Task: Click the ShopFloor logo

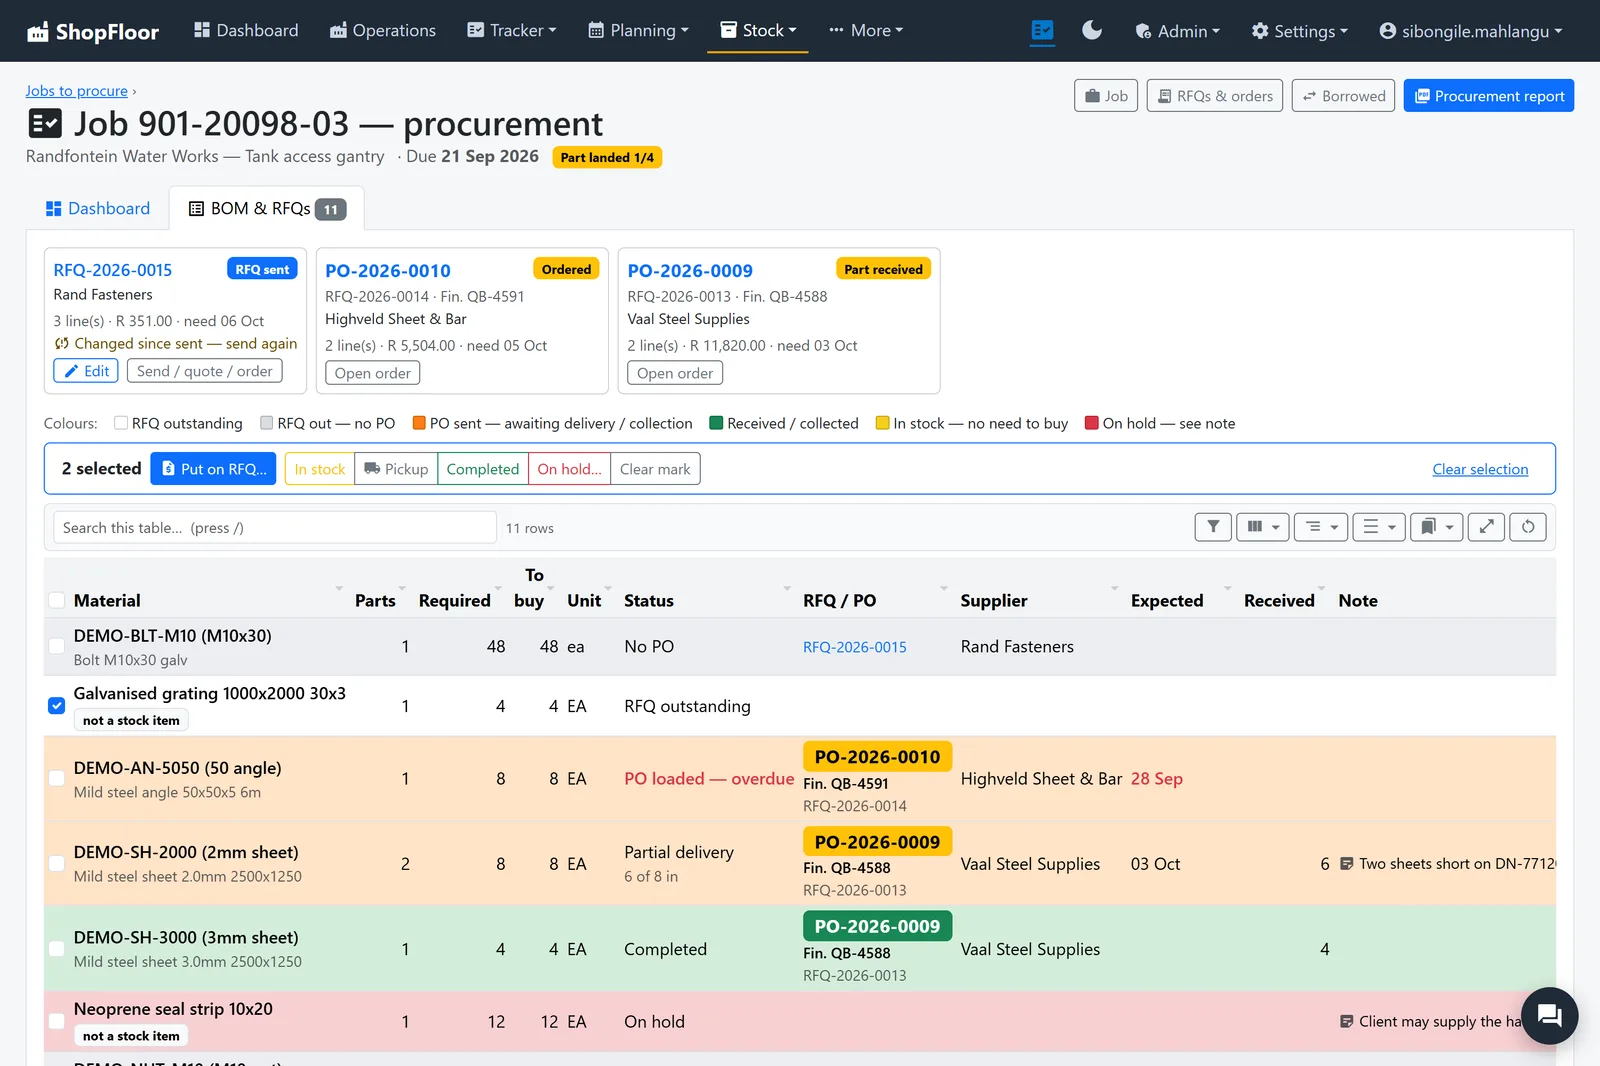Action: coord(92,31)
